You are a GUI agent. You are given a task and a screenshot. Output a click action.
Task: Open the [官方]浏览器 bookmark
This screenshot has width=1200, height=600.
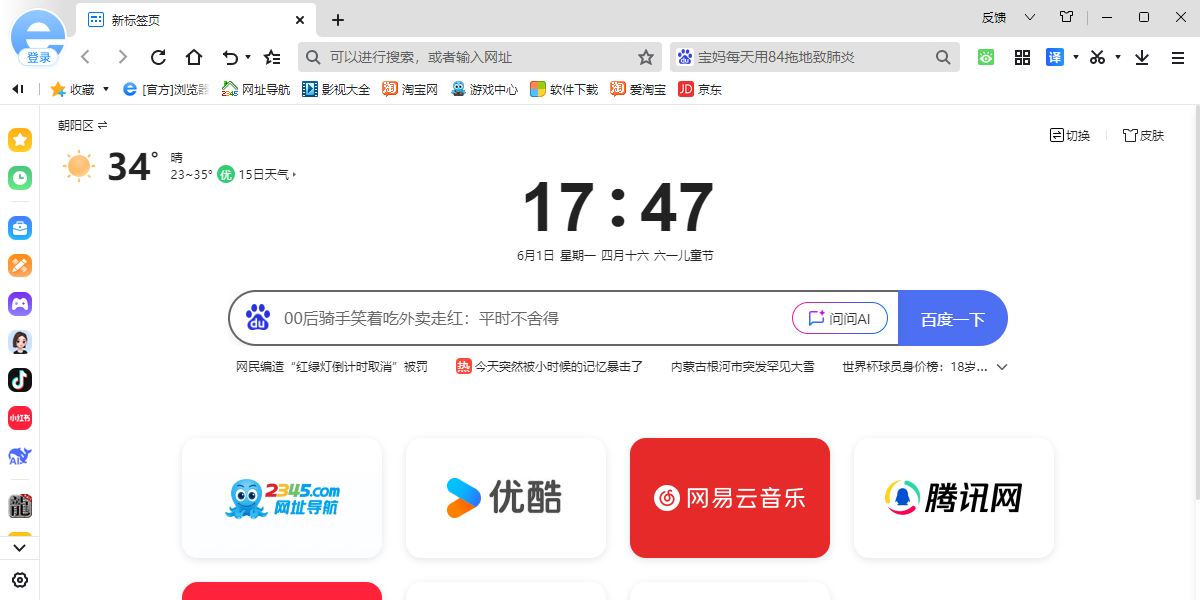coord(166,89)
